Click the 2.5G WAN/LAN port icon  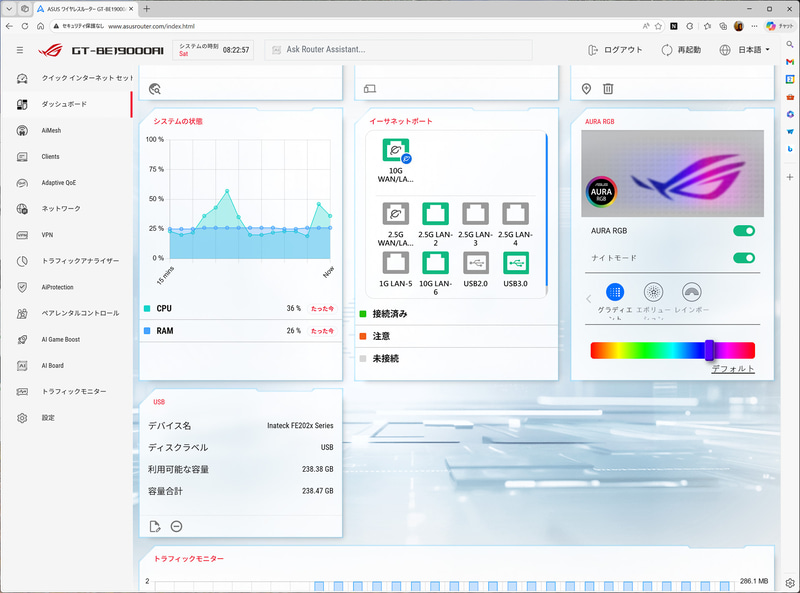[x=395, y=214]
